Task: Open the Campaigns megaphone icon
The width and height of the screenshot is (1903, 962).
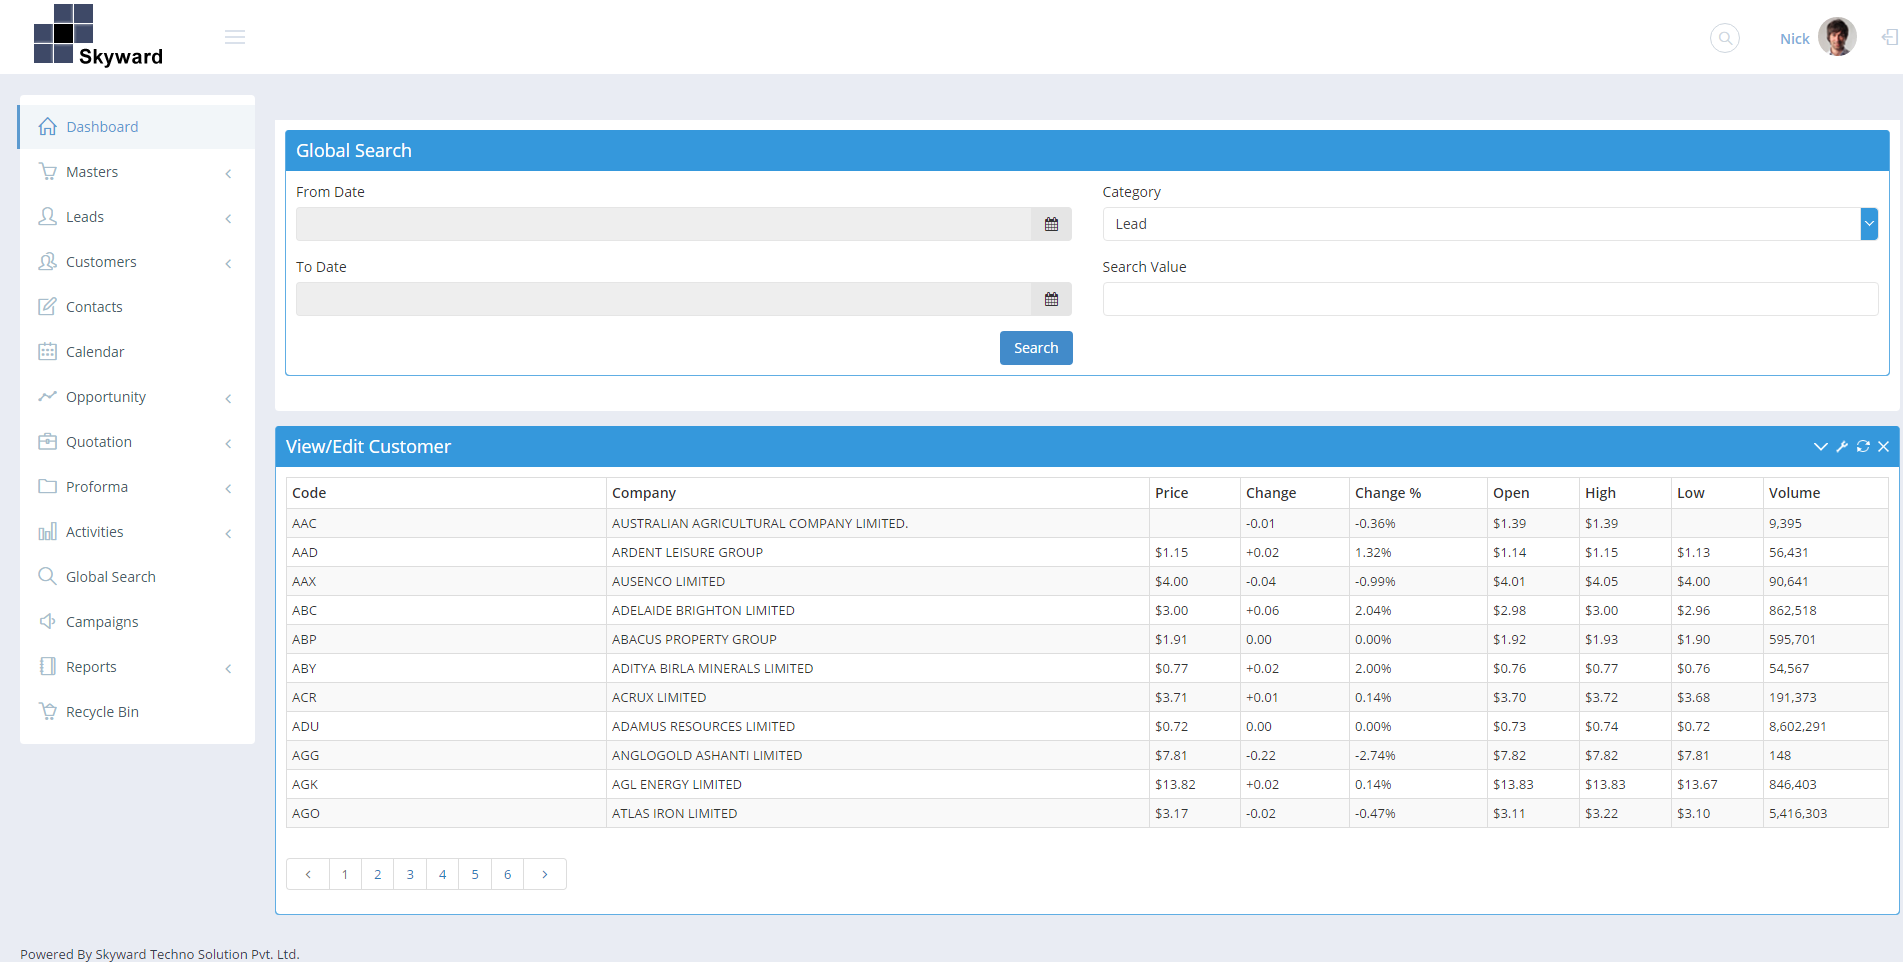Action: (48, 621)
